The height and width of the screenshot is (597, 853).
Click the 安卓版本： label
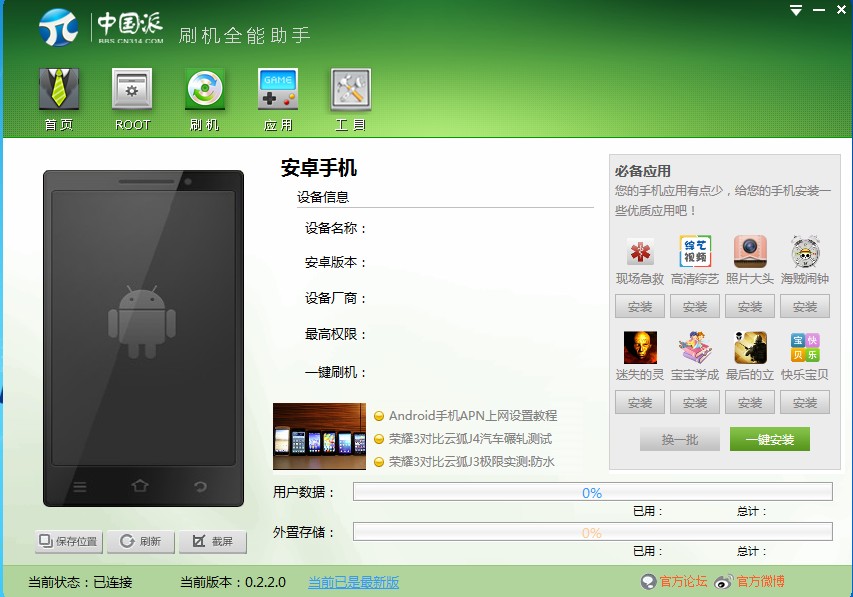(x=336, y=263)
